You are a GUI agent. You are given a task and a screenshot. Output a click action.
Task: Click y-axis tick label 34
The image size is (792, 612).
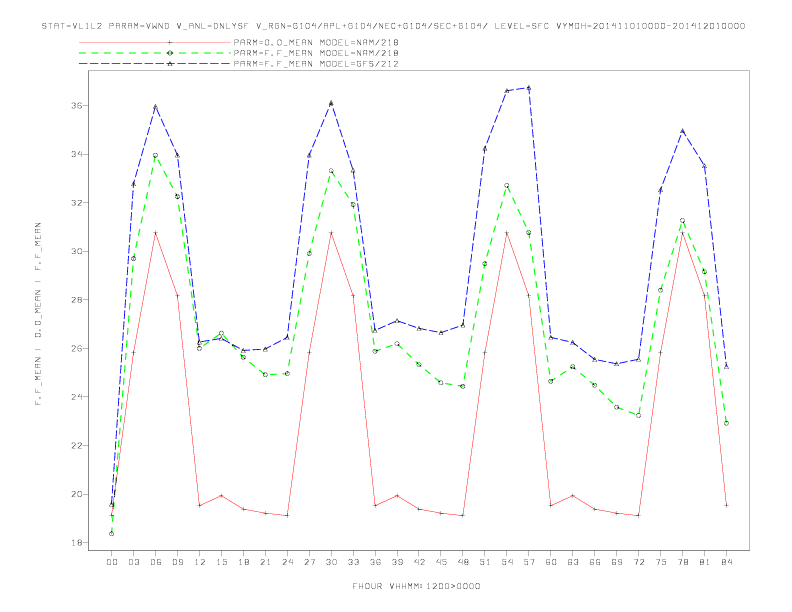tap(79, 155)
